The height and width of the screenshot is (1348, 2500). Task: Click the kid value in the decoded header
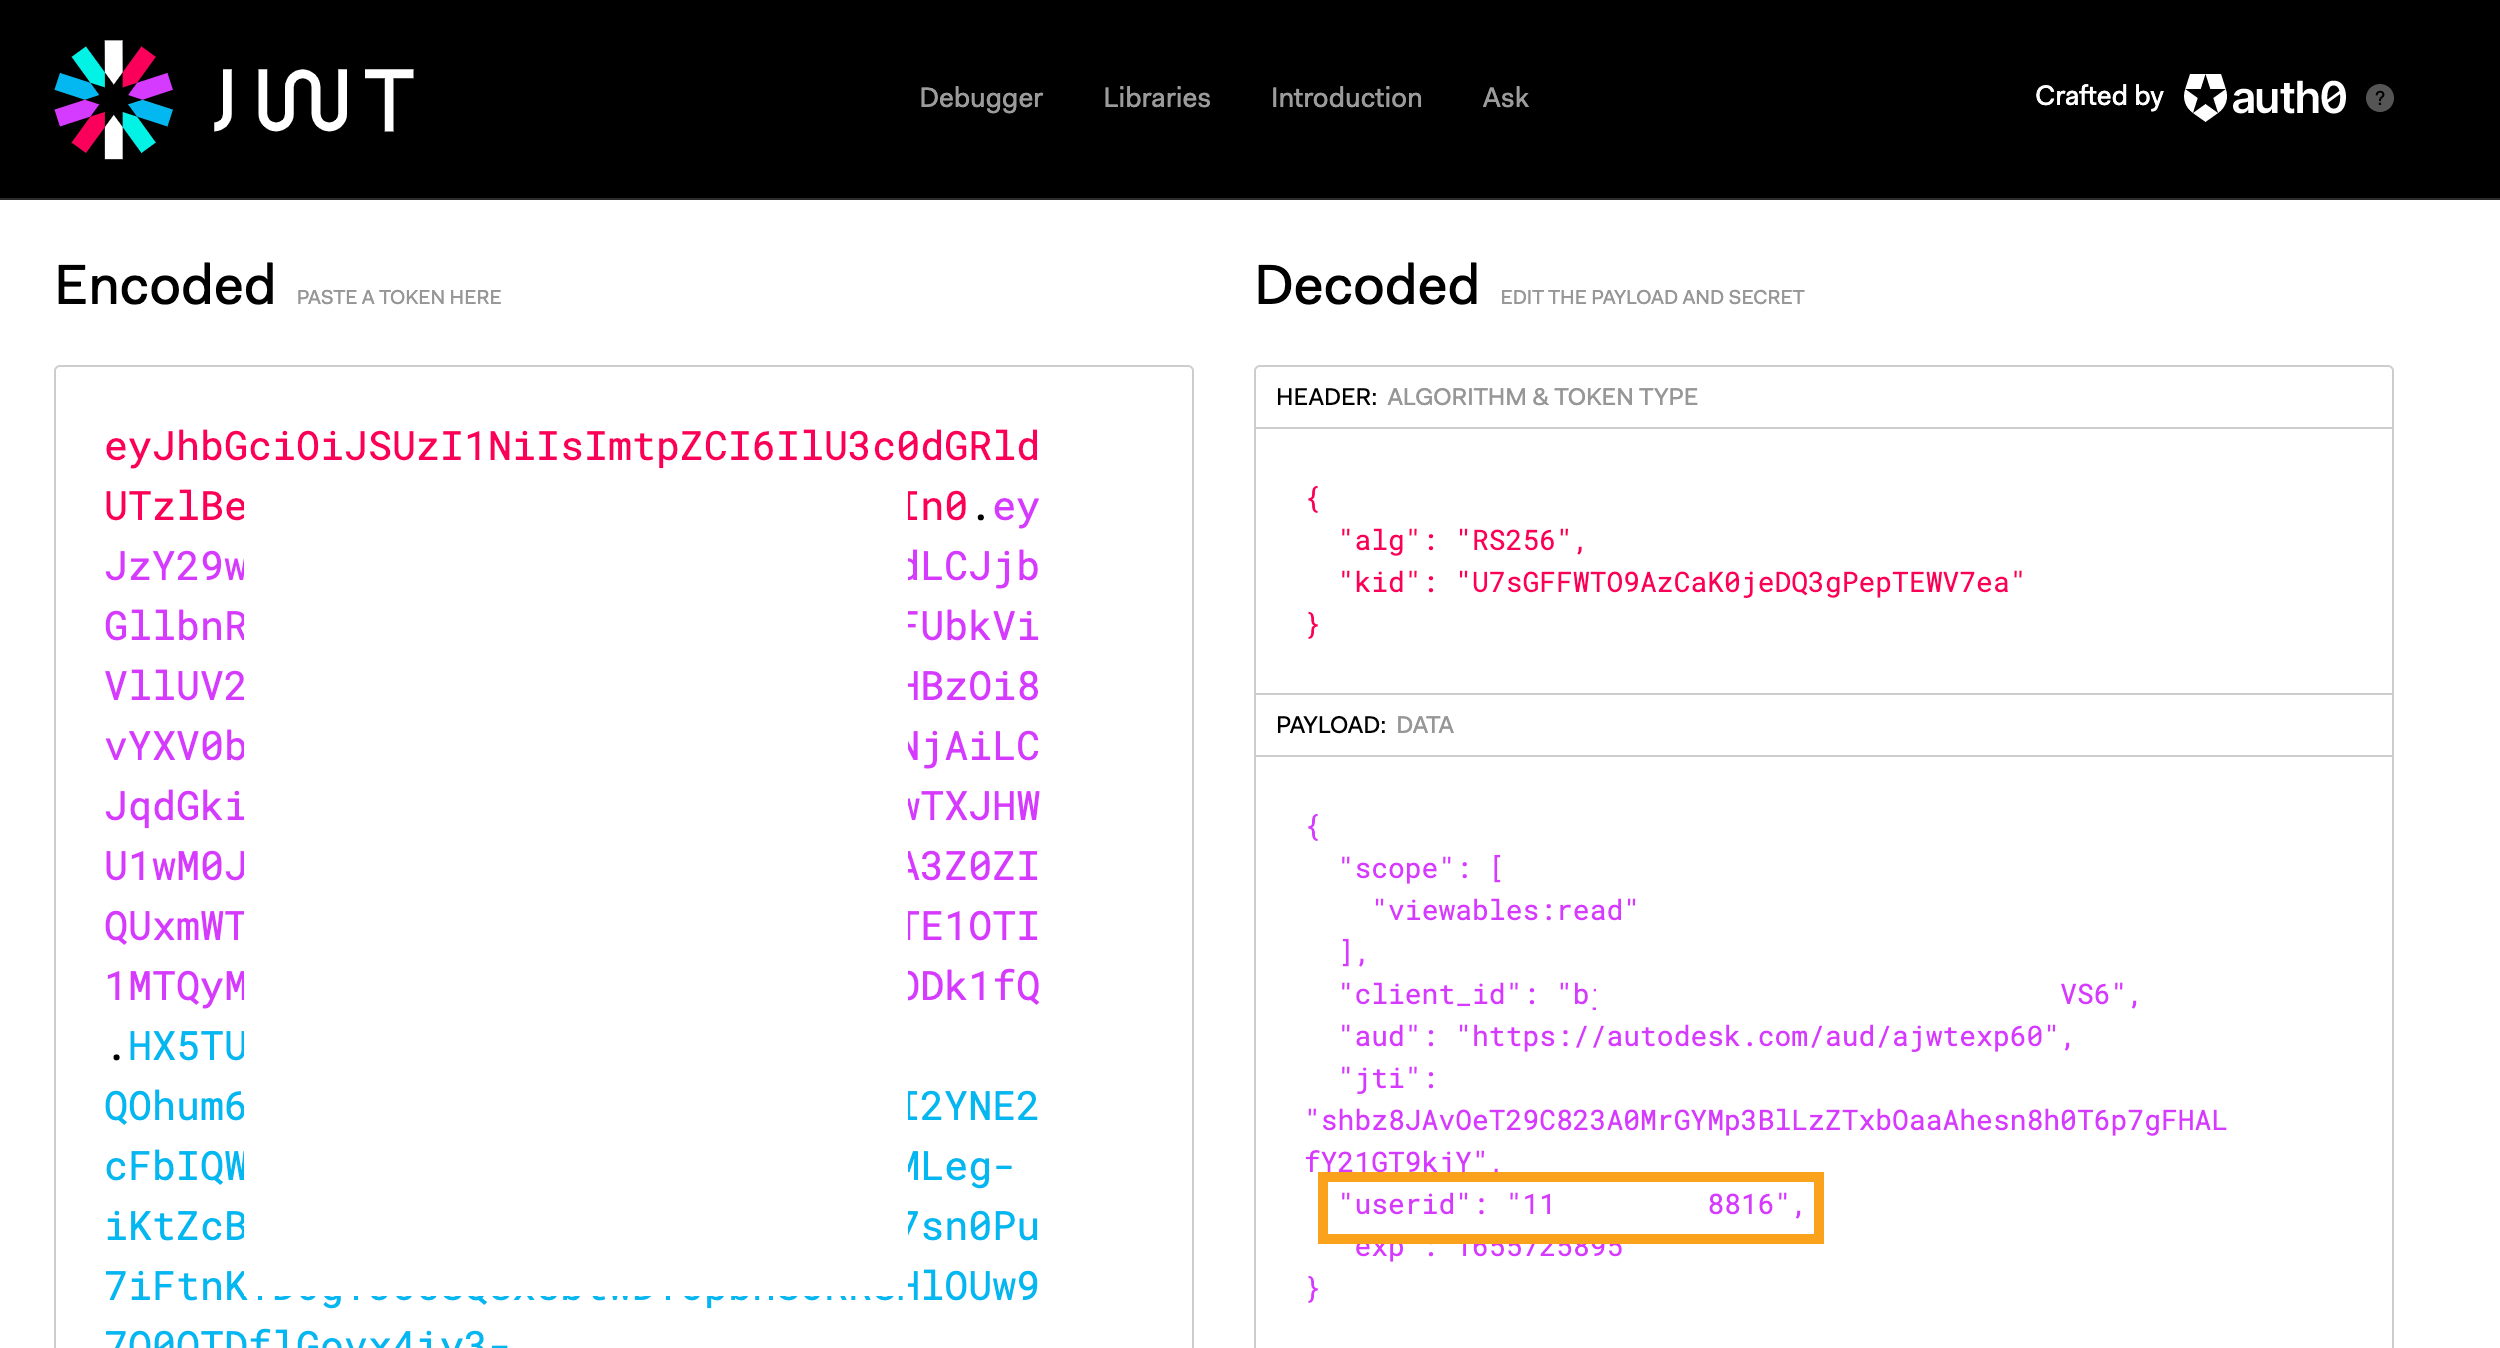coord(1739,583)
